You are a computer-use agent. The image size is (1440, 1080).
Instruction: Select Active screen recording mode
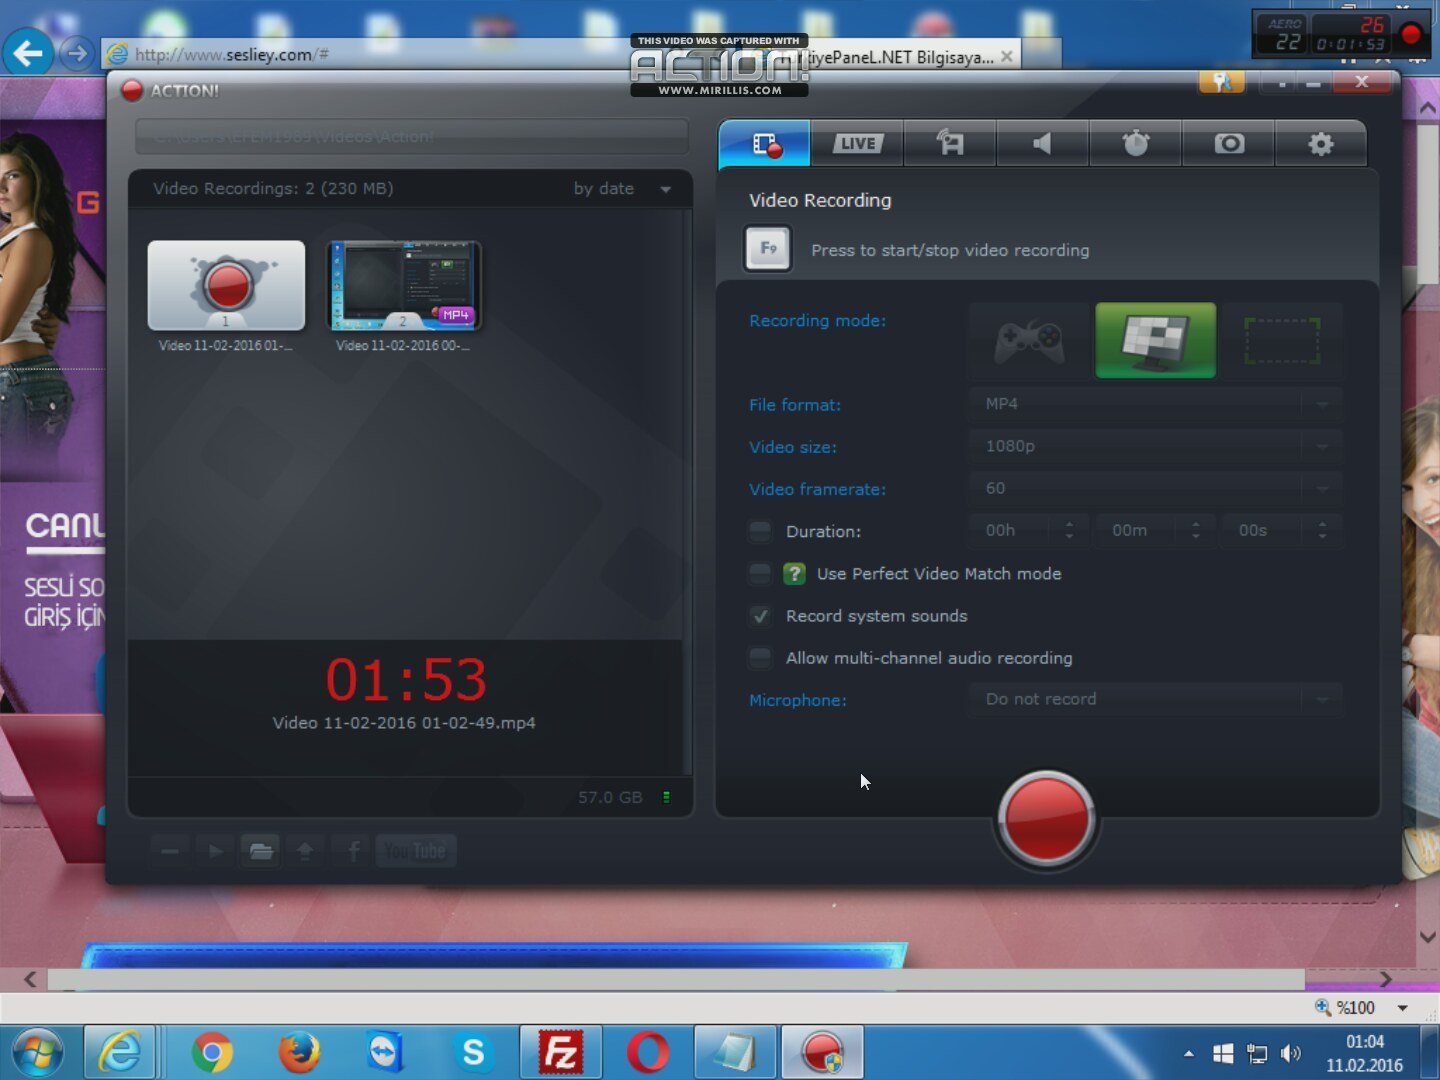pyautogui.click(x=1156, y=341)
